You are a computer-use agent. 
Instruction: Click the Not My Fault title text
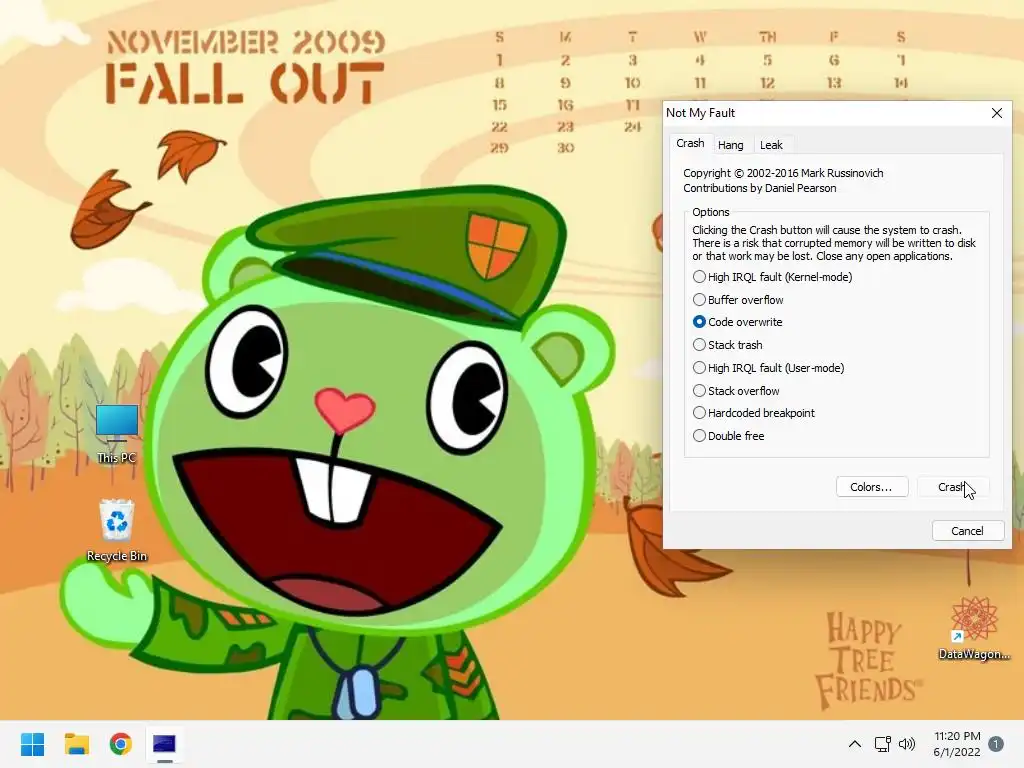pyautogui.click(x=700, y=113)
